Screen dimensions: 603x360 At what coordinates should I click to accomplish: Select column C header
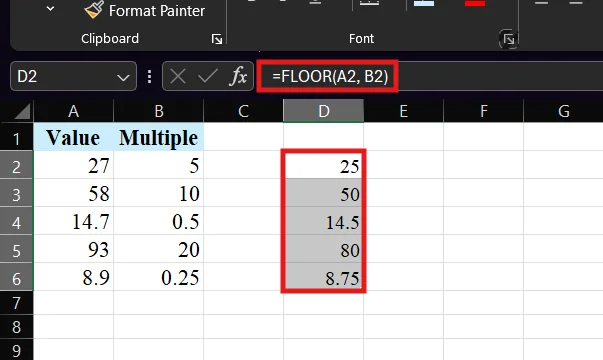[x=243, y=111]
